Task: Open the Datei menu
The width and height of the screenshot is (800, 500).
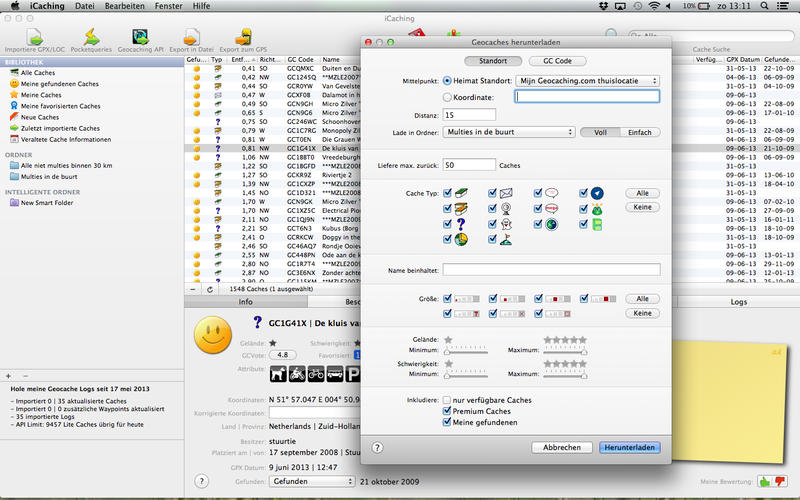Action: pyautogui.click(x=84, y=6)
